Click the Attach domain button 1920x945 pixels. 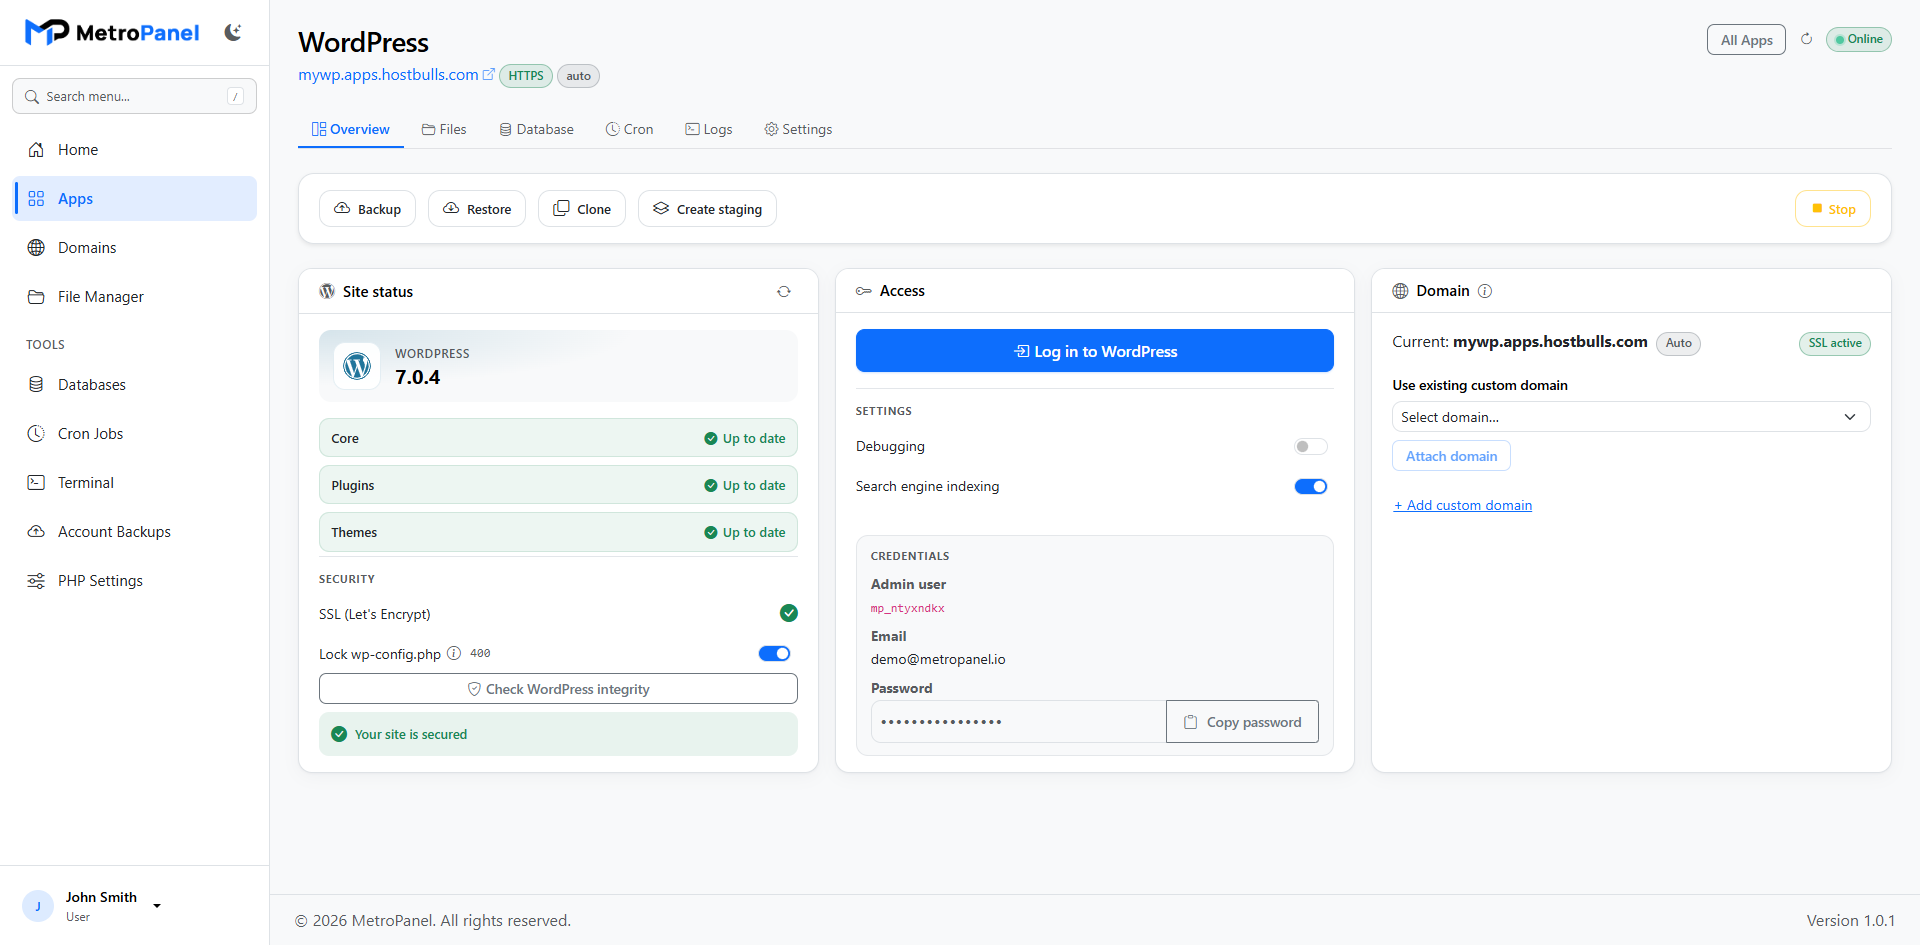[1451, 456]
